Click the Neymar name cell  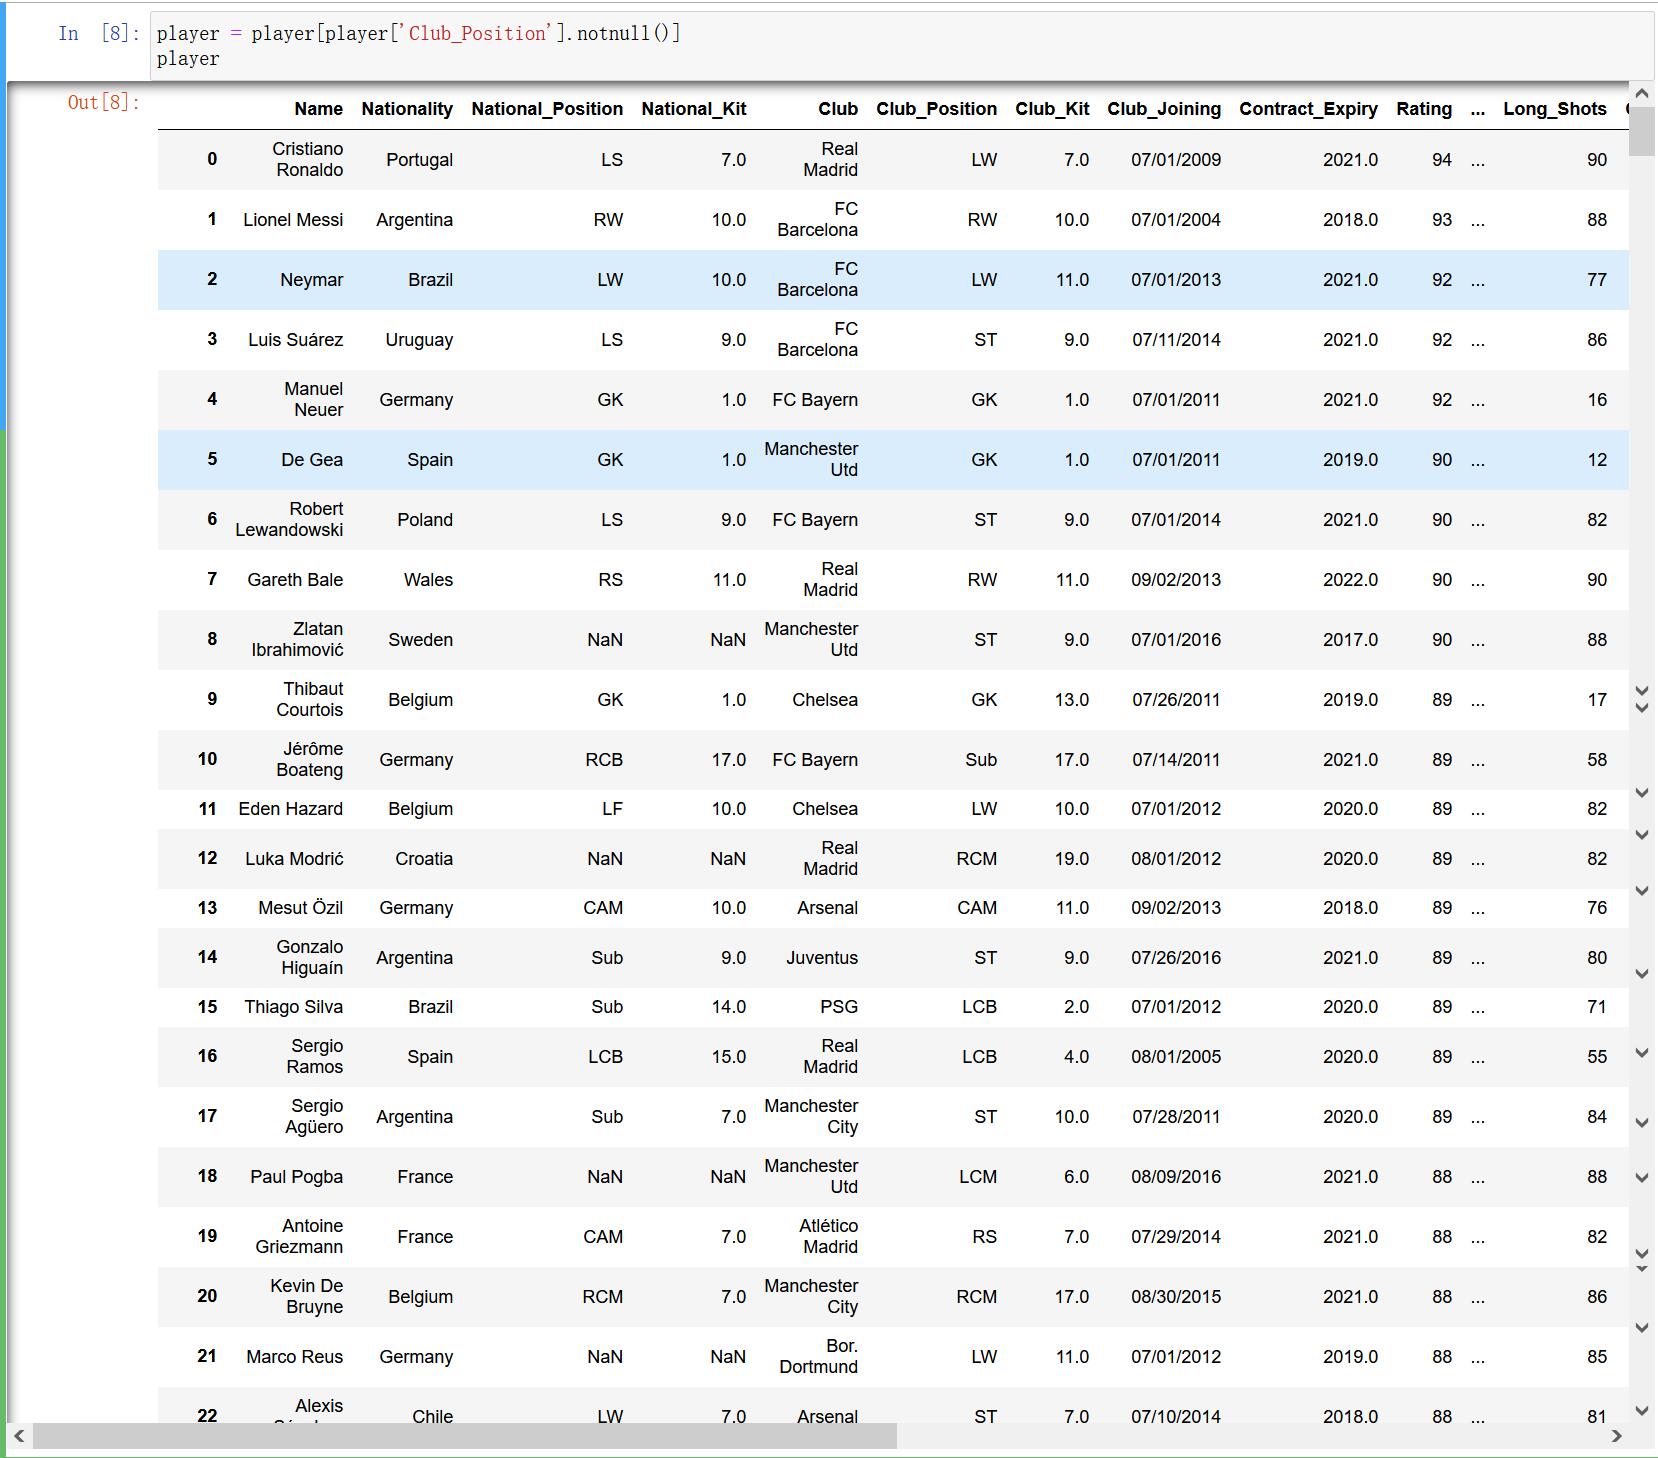coord(311,280)
